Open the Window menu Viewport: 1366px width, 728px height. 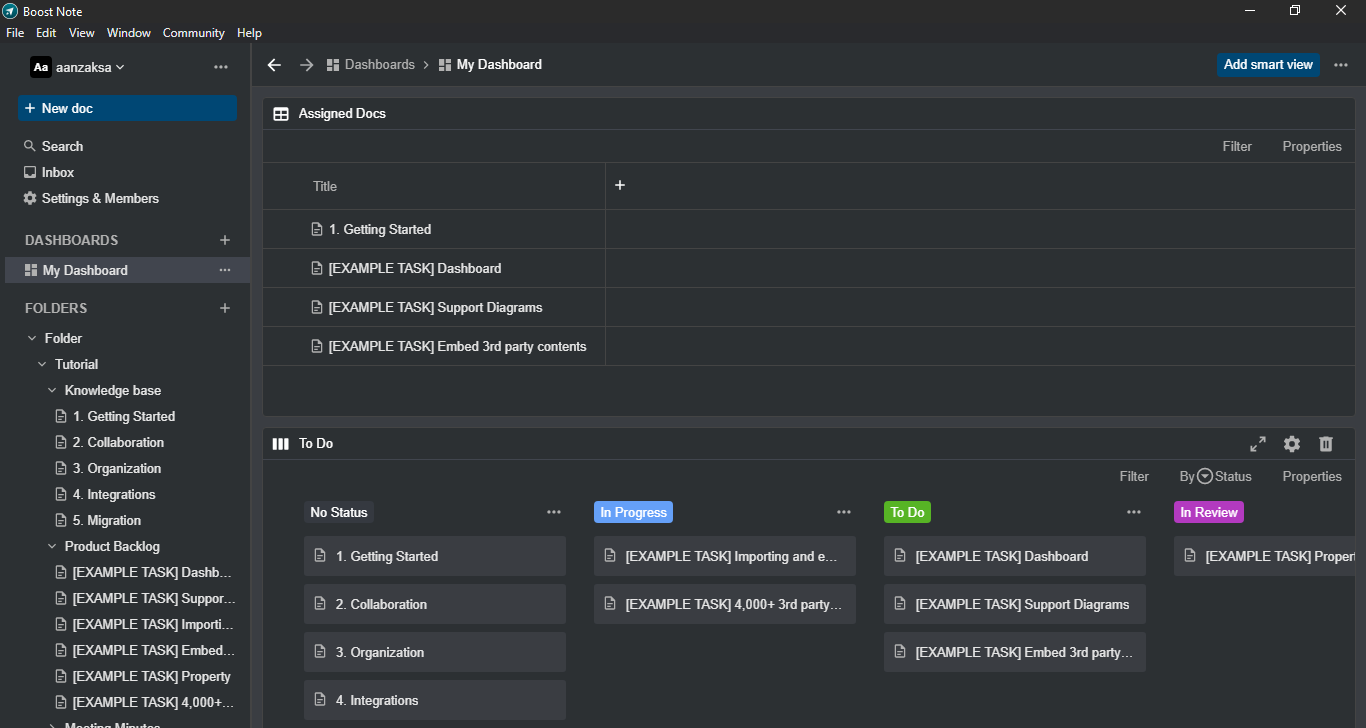(x=129, y=33)
